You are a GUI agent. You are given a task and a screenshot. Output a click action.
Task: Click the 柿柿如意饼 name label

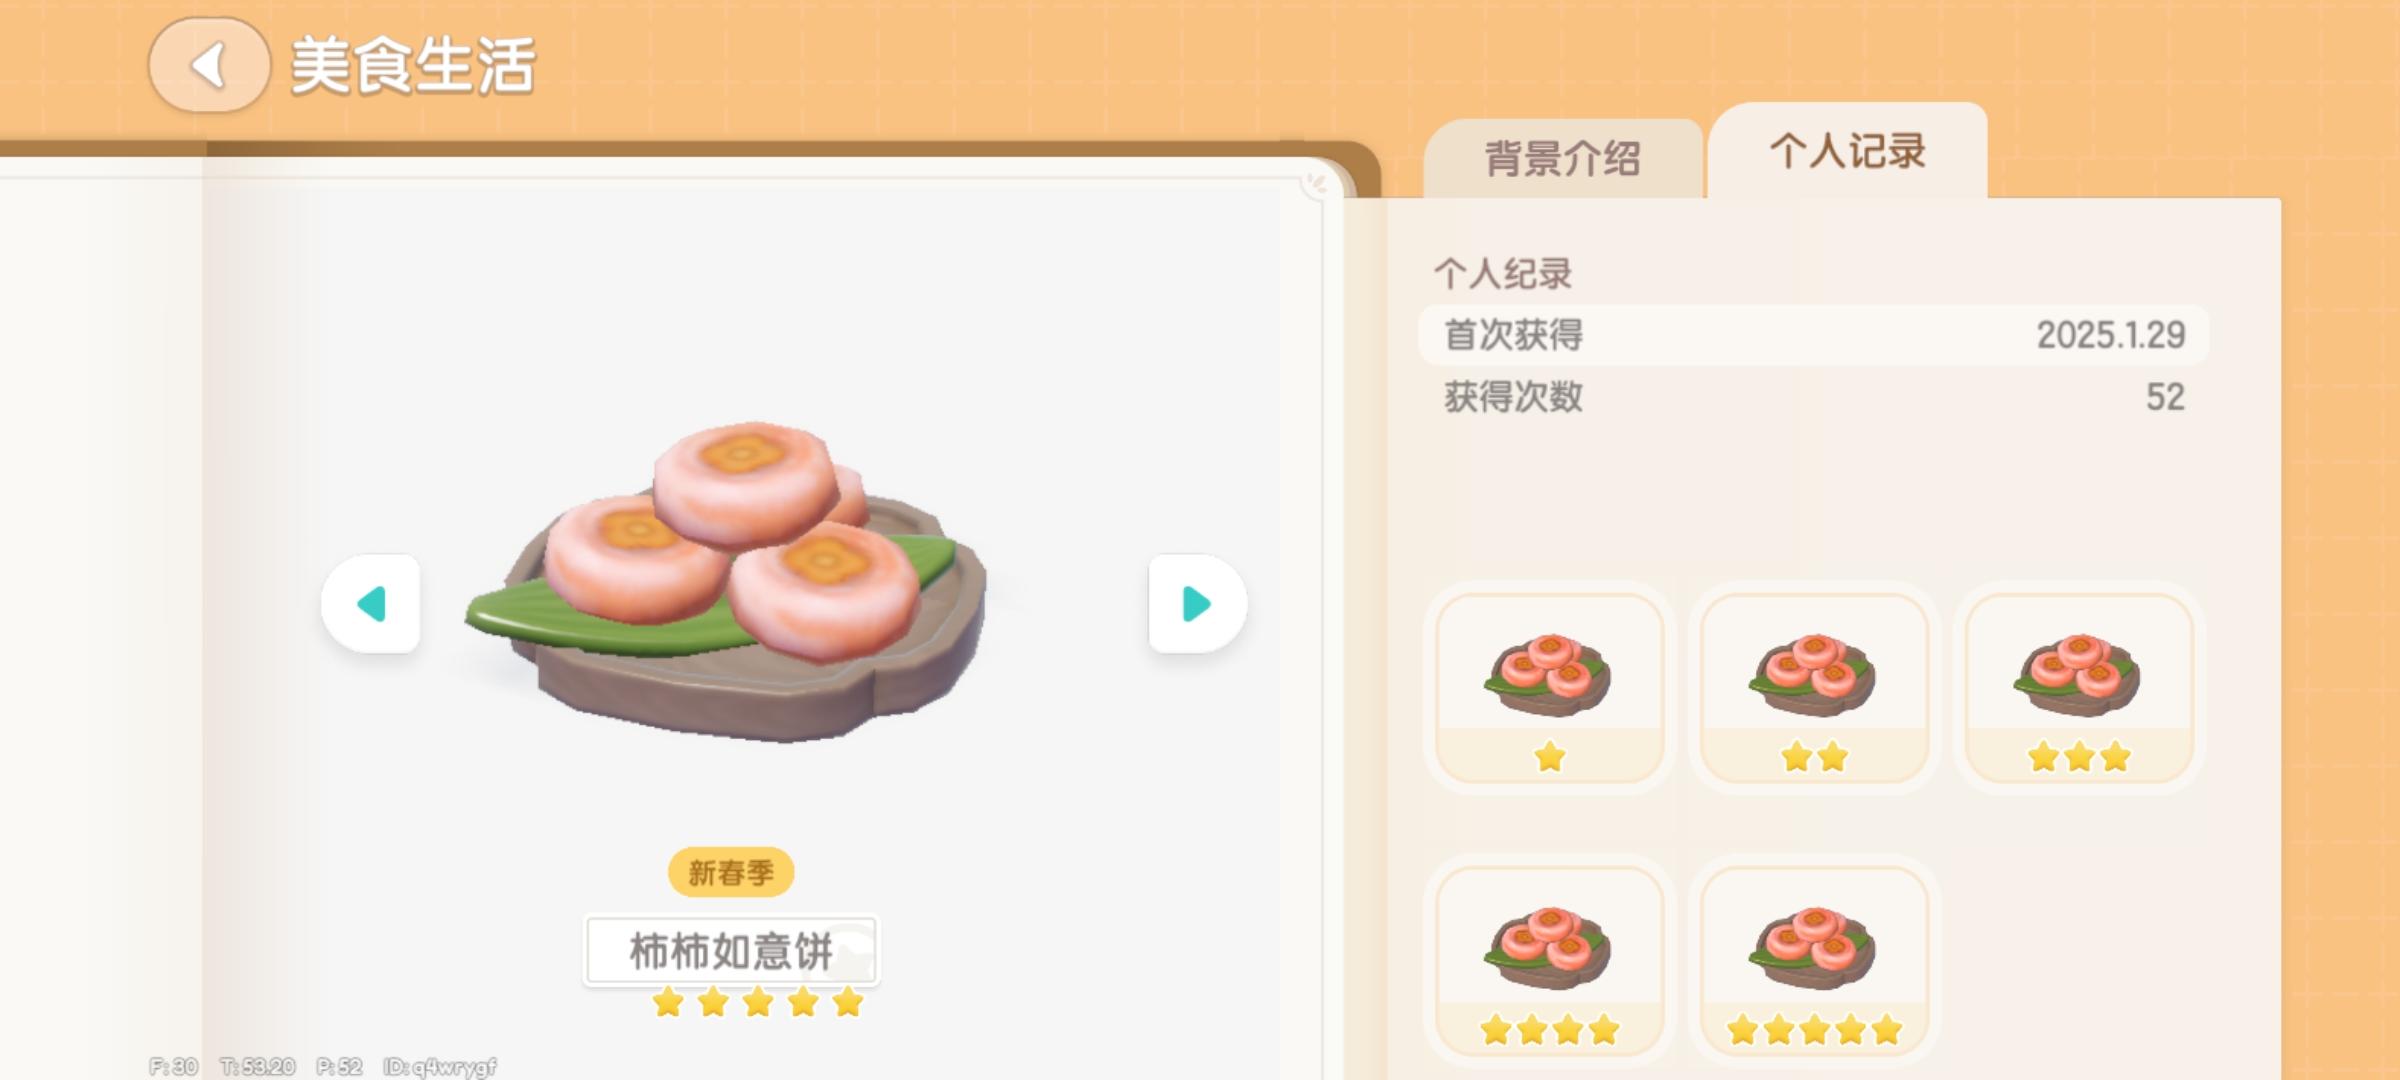click(x=731, y=951)
